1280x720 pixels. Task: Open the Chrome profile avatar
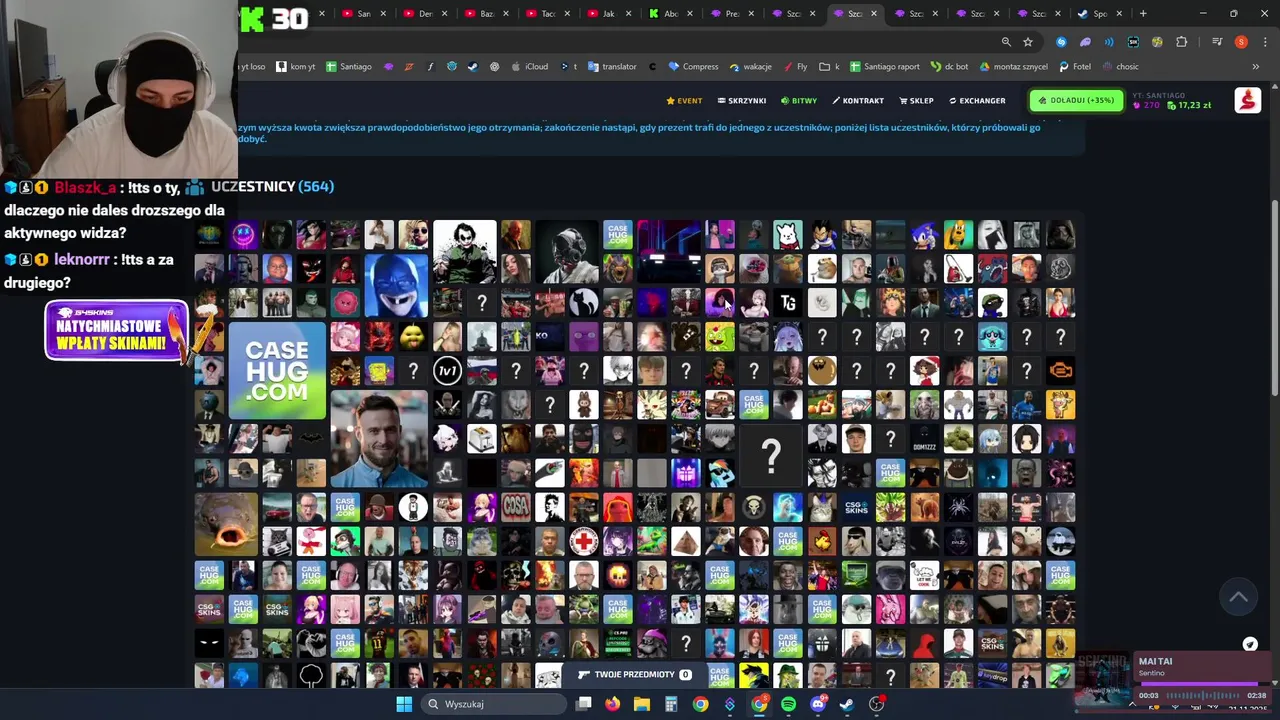1241,42
